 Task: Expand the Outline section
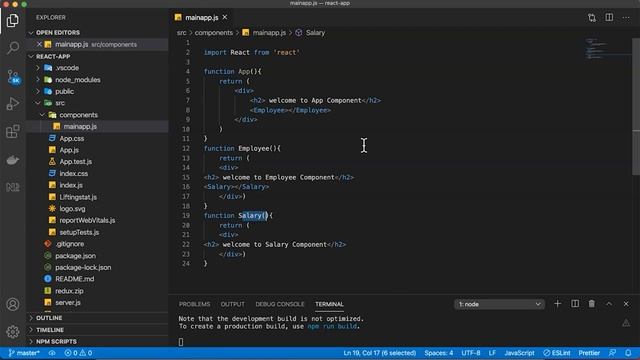click(x=97, y=318)
